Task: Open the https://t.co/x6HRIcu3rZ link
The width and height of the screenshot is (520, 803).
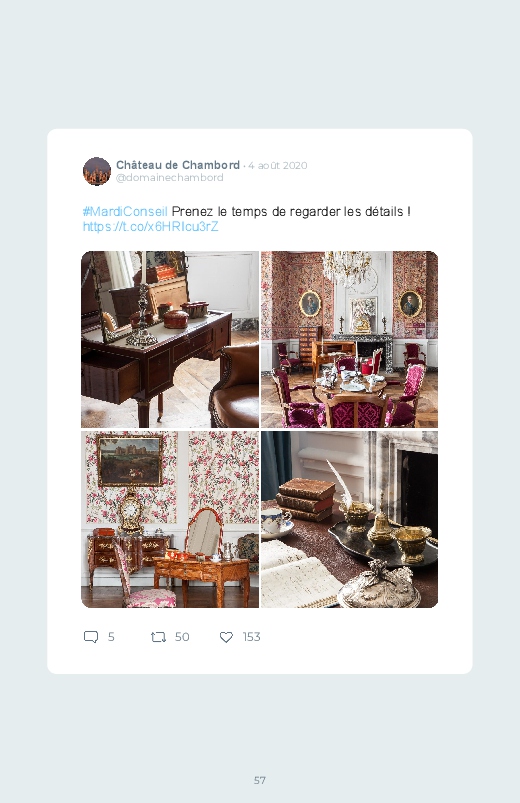Action: point(151,226)
